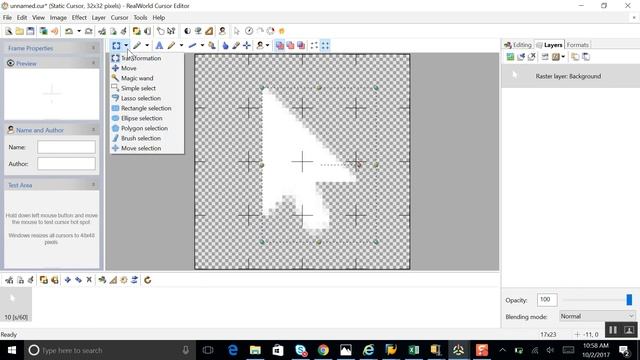
Task: Click the new cursor icon in toolbar
Action: coord(9,31)
